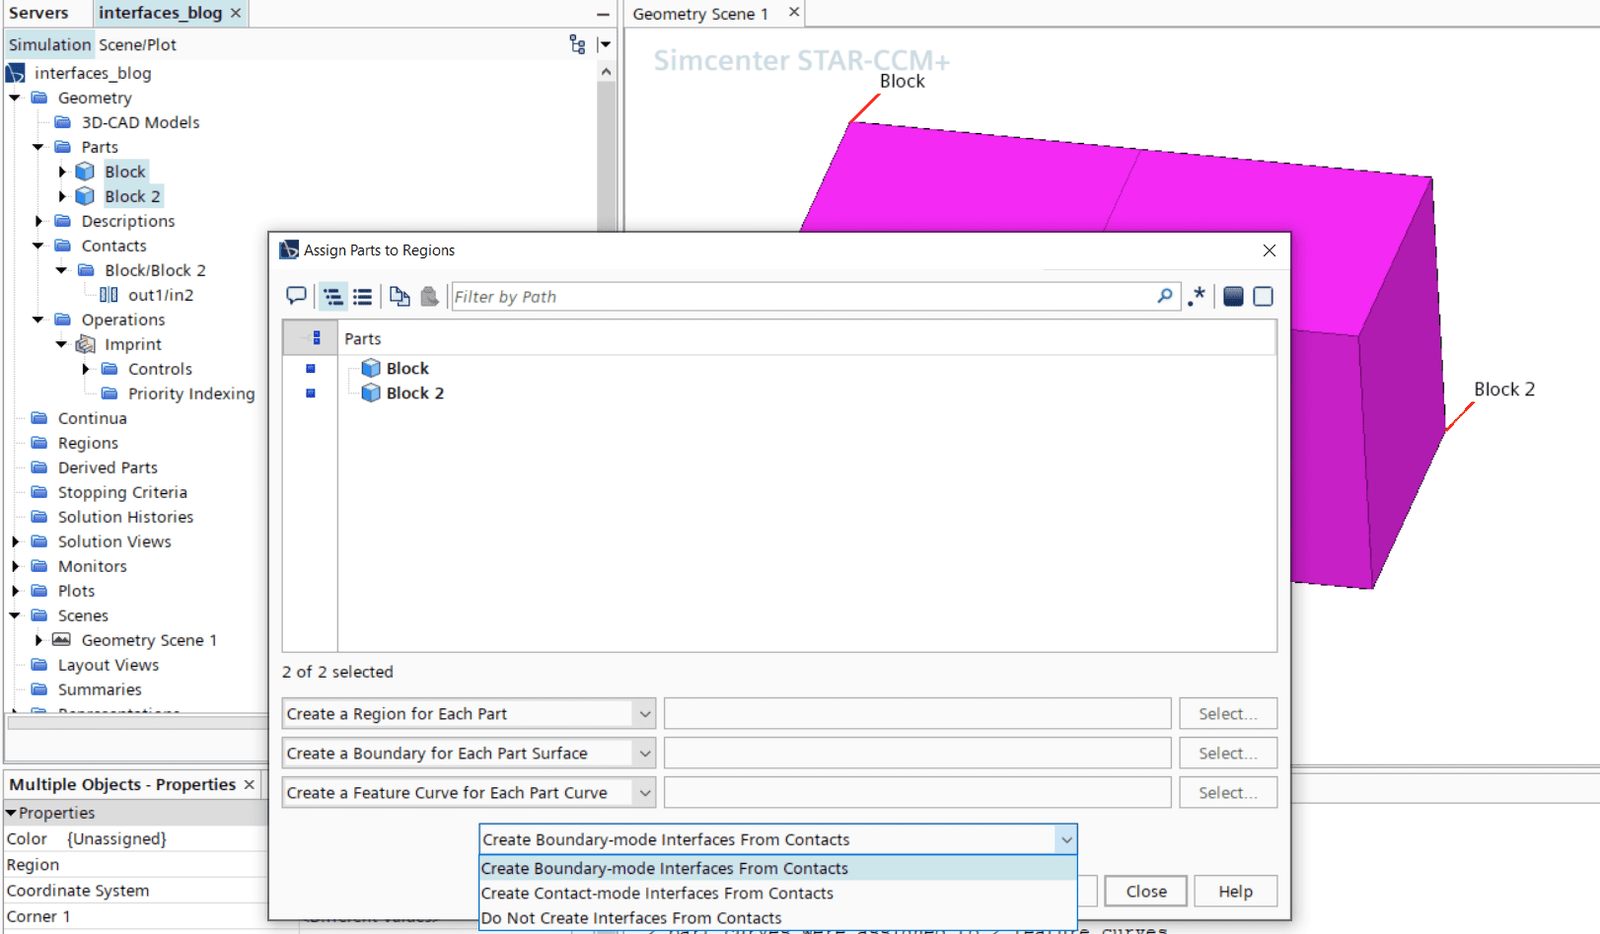1600x934 pixels.
Task: Click the tree scrollbar up arrow
Action: [x=606, y=72]
